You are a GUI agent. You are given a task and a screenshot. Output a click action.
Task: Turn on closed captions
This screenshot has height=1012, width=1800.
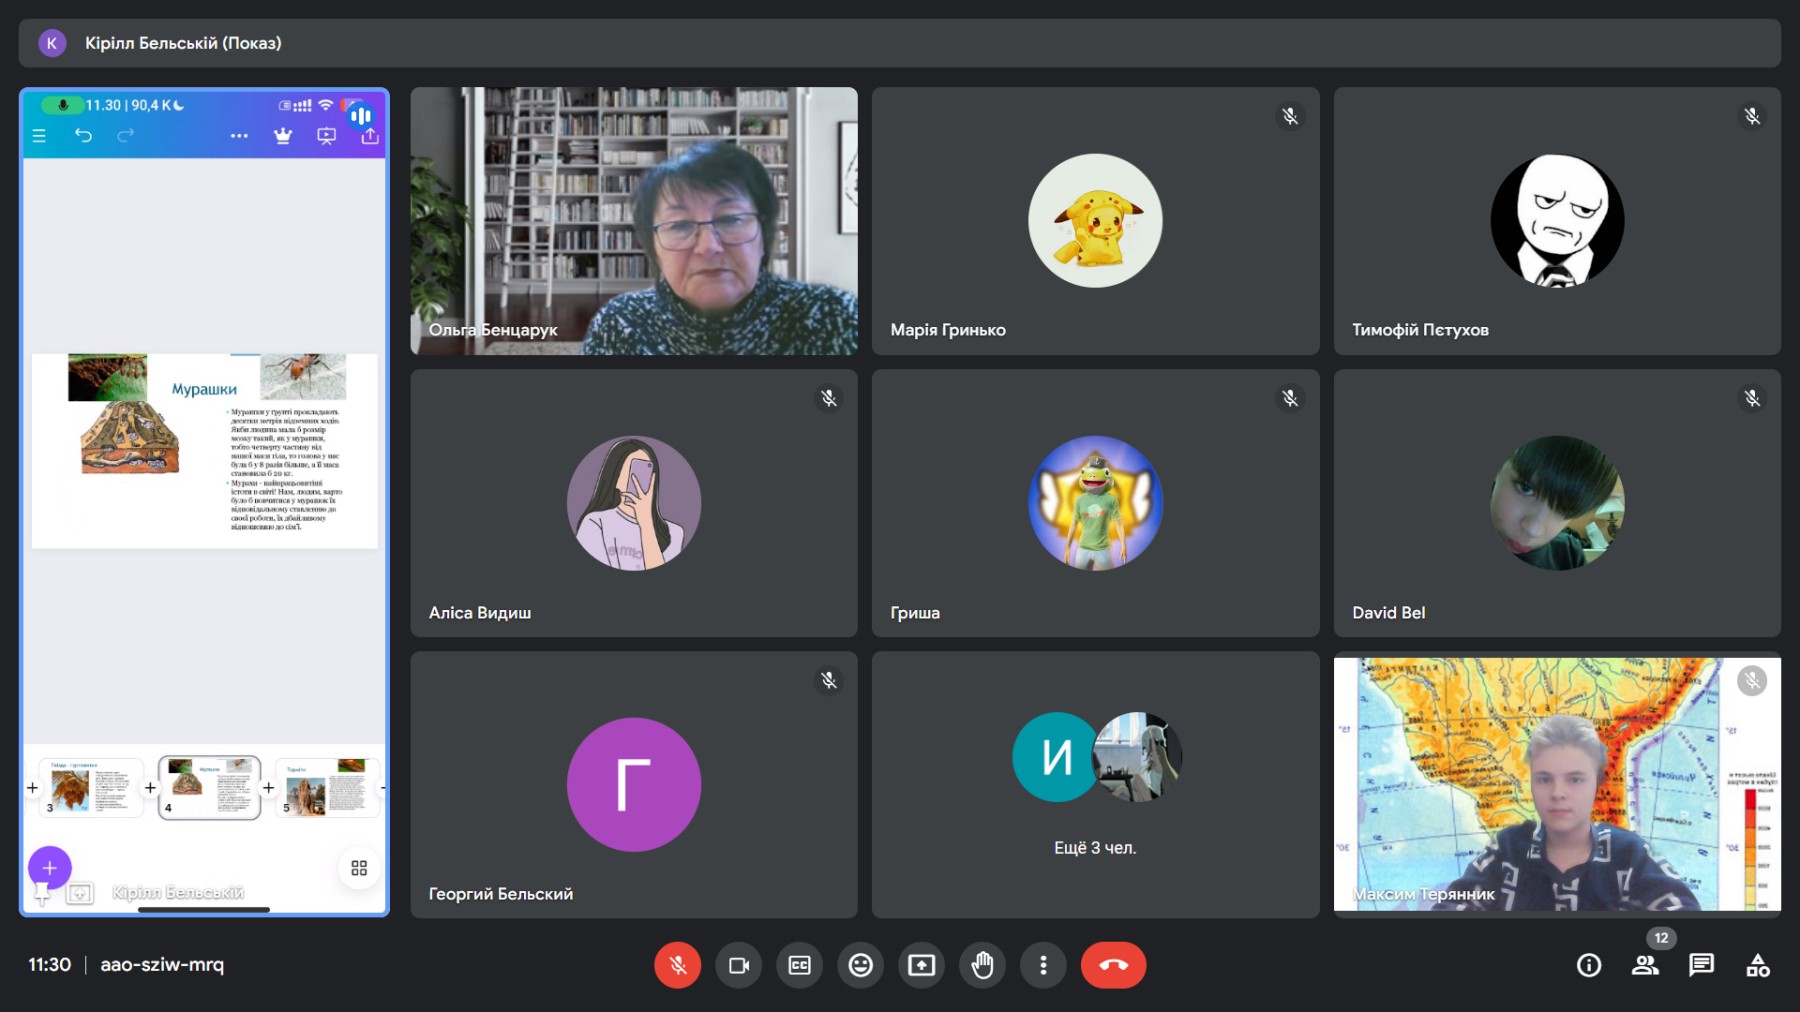point(800,965)
